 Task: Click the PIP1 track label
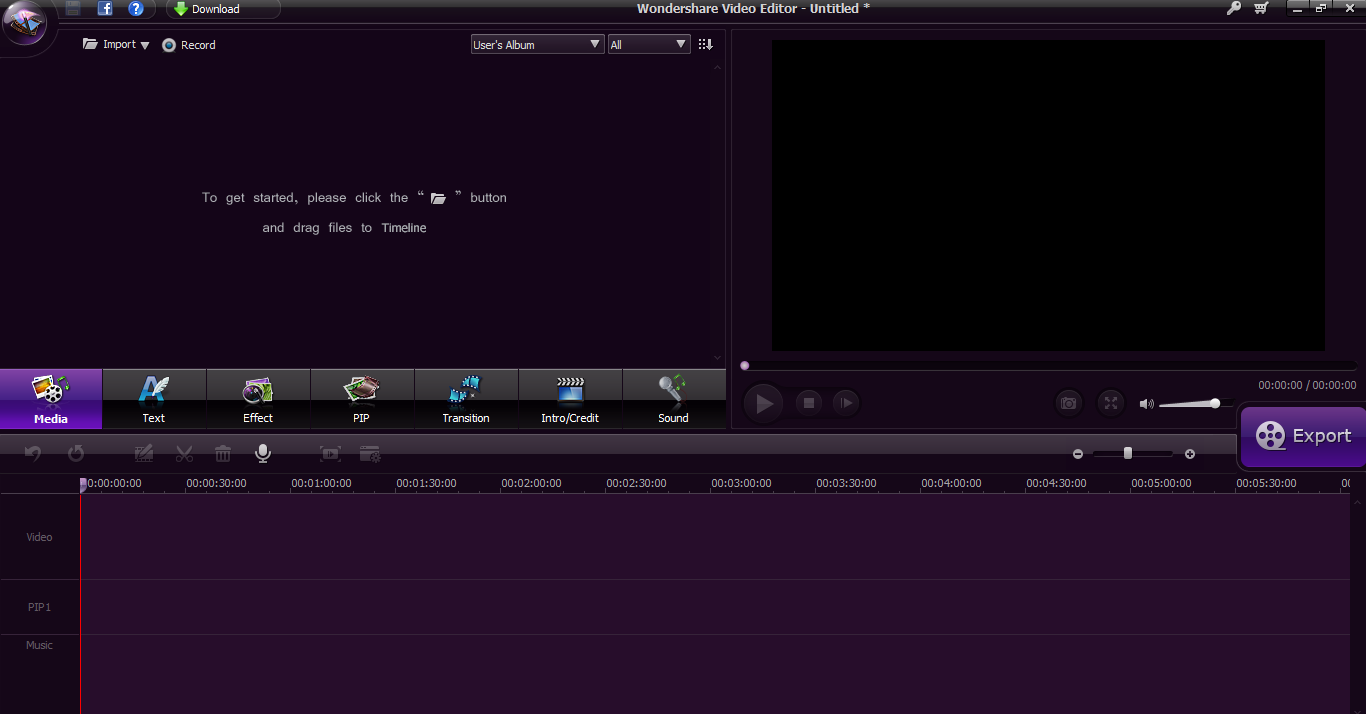39,607
